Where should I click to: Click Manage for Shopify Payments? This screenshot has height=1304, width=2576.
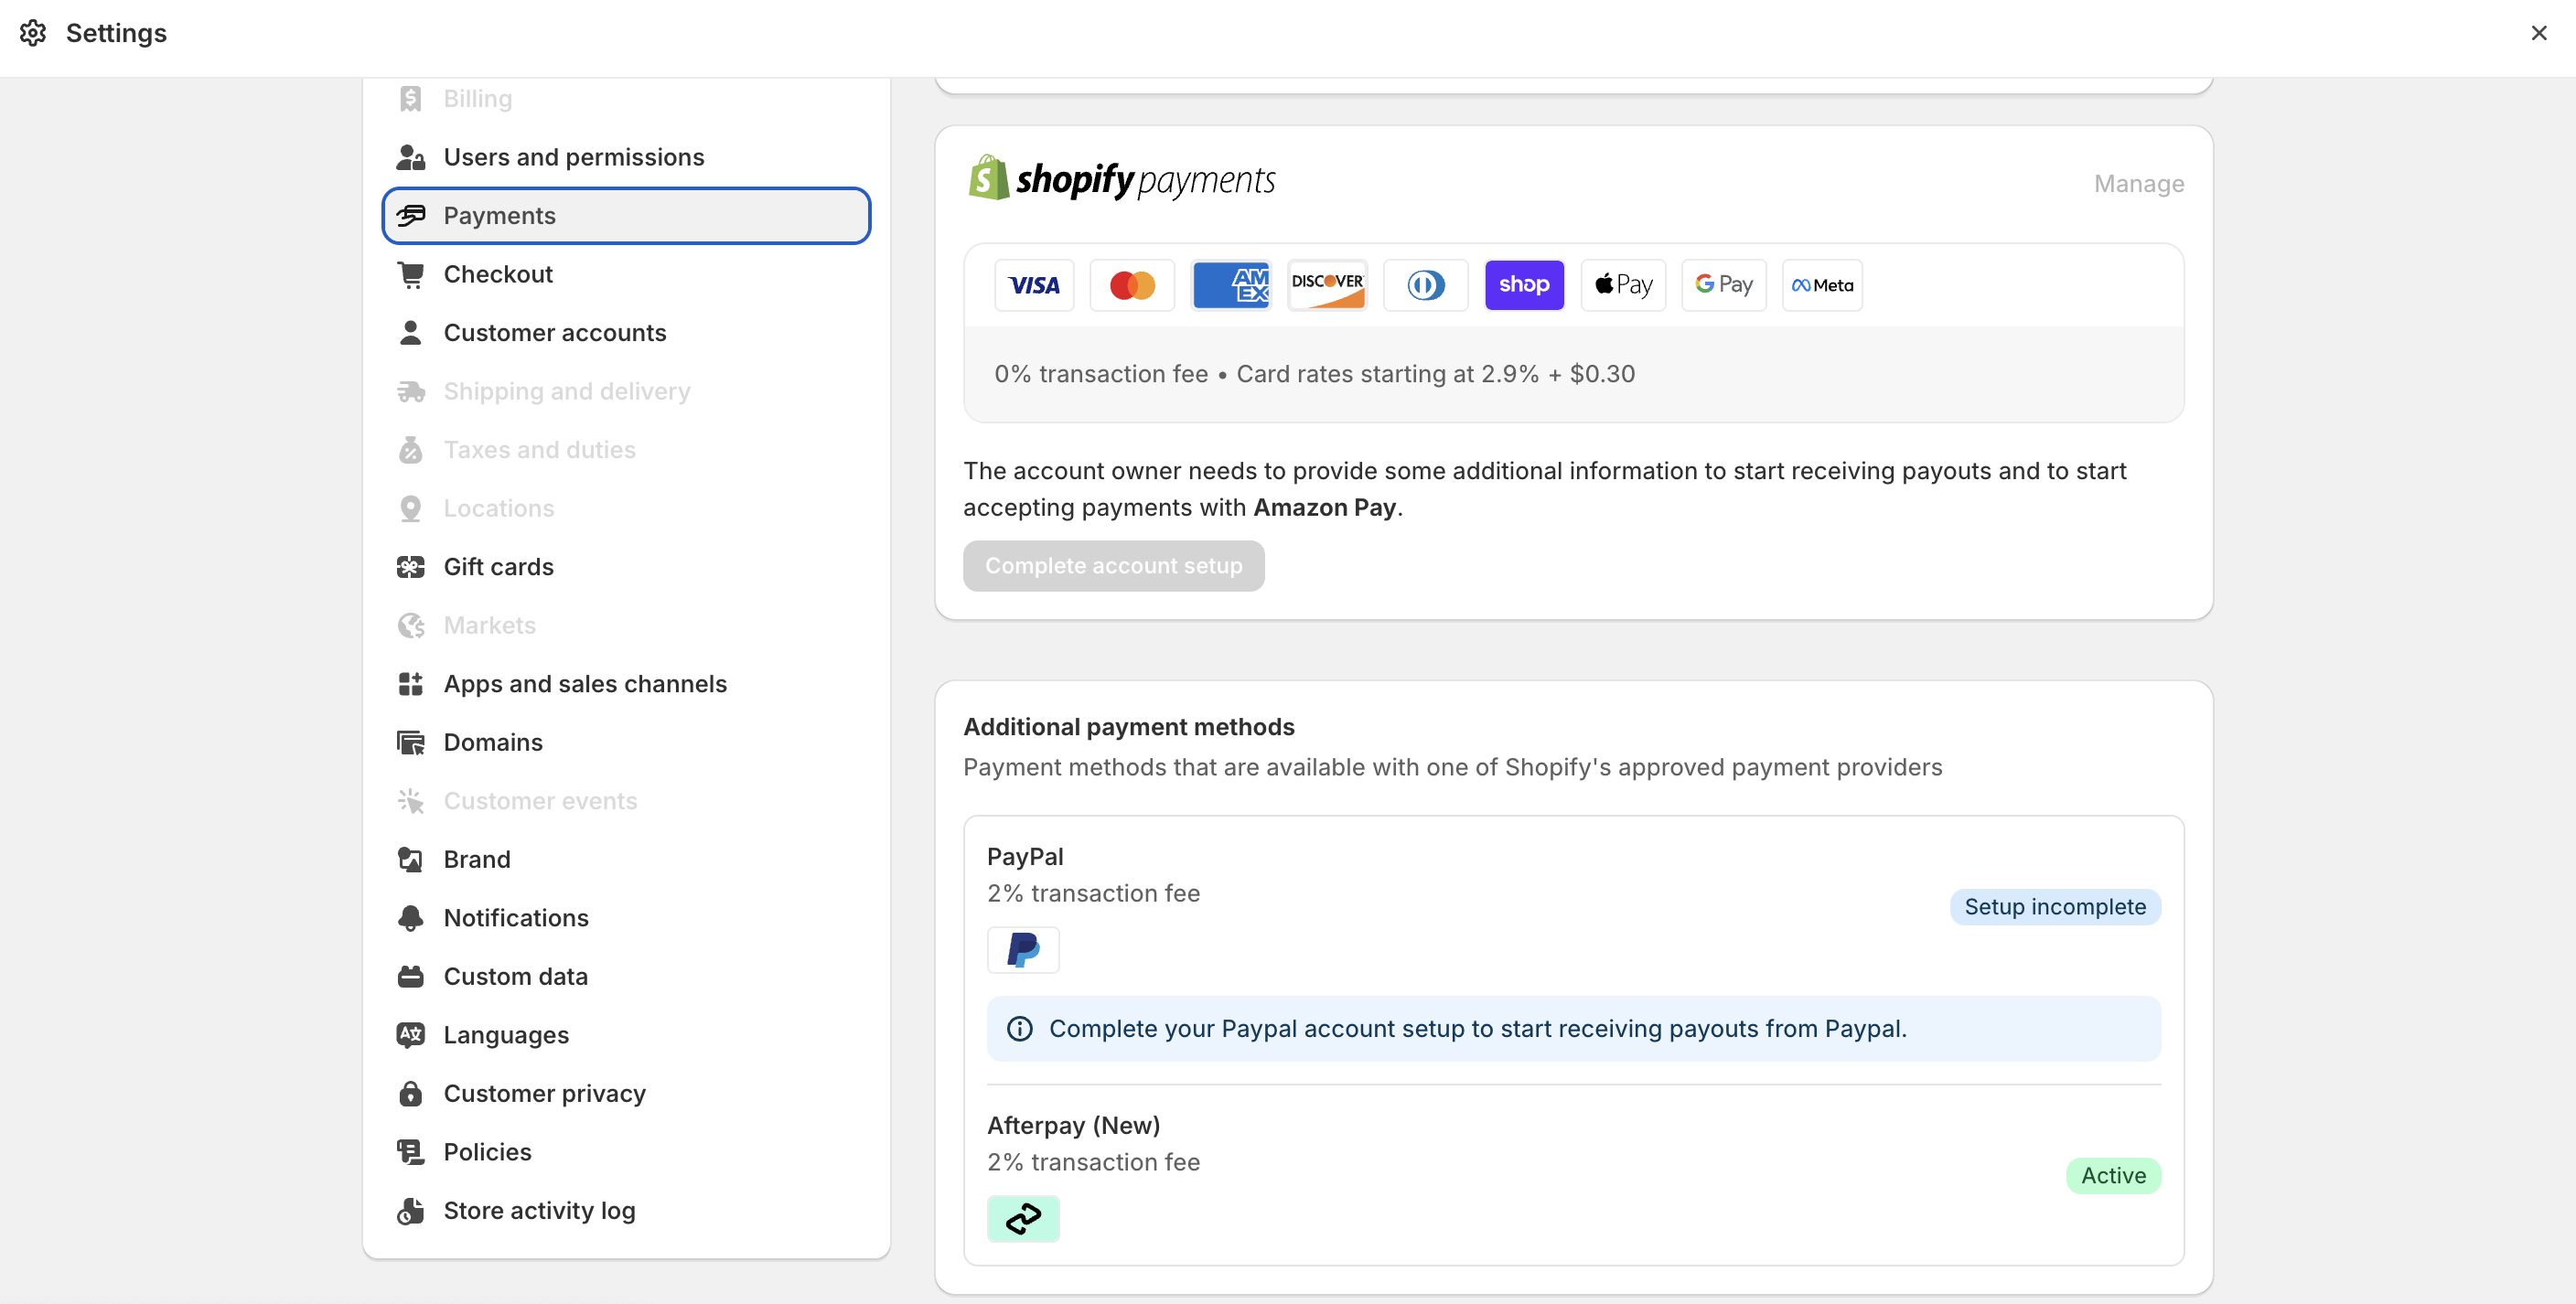click(x=2138, y=184)
